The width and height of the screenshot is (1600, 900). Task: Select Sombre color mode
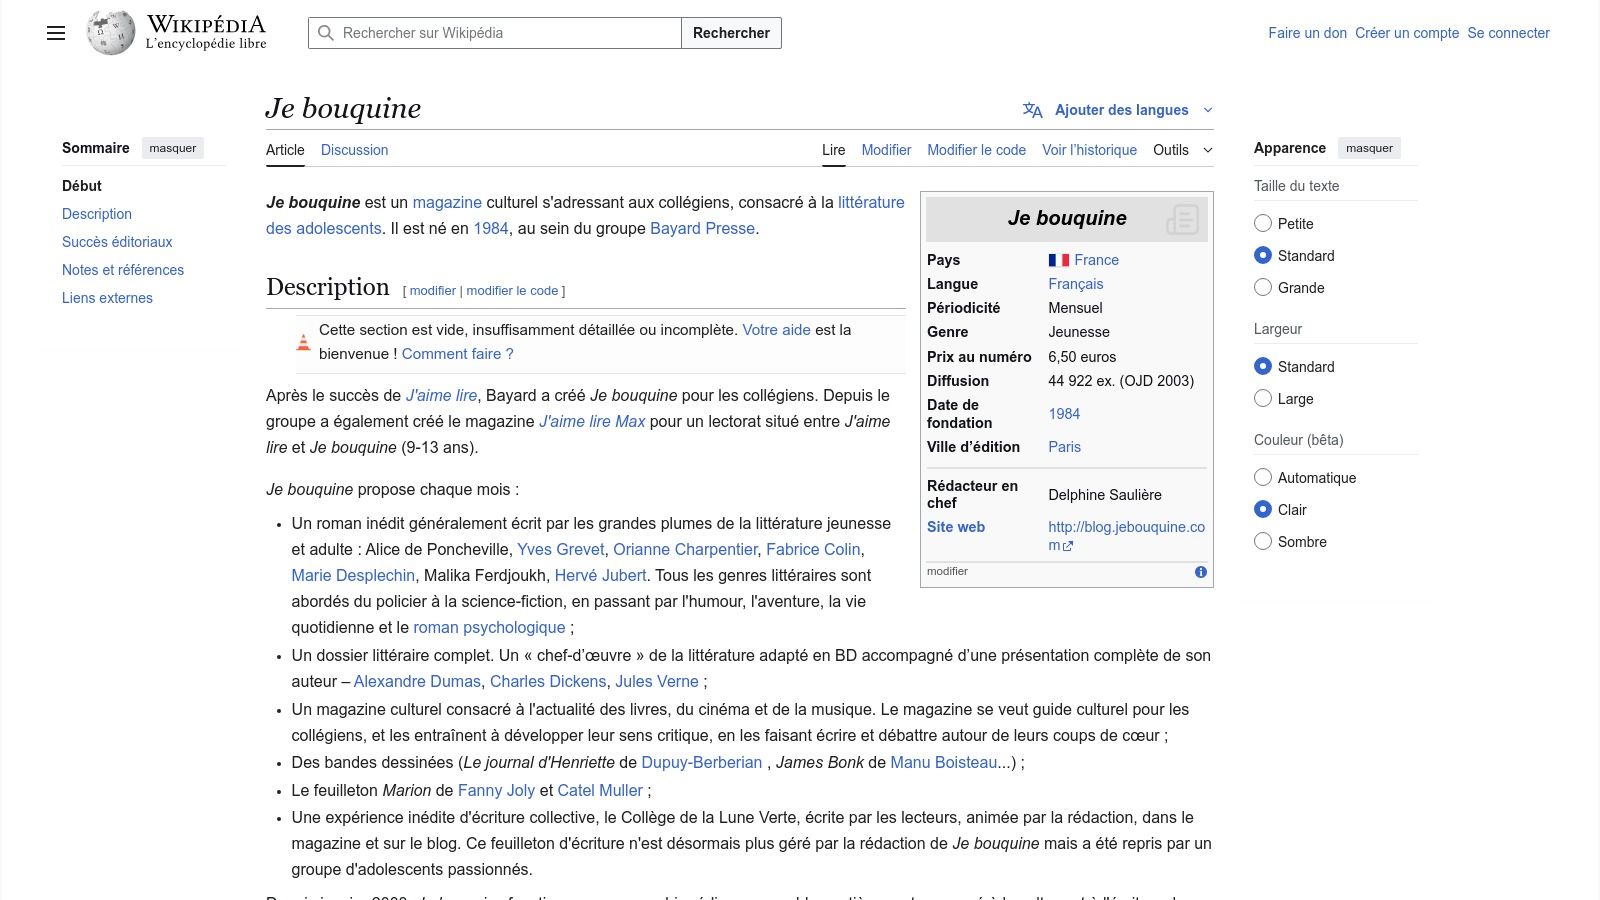1263,542
